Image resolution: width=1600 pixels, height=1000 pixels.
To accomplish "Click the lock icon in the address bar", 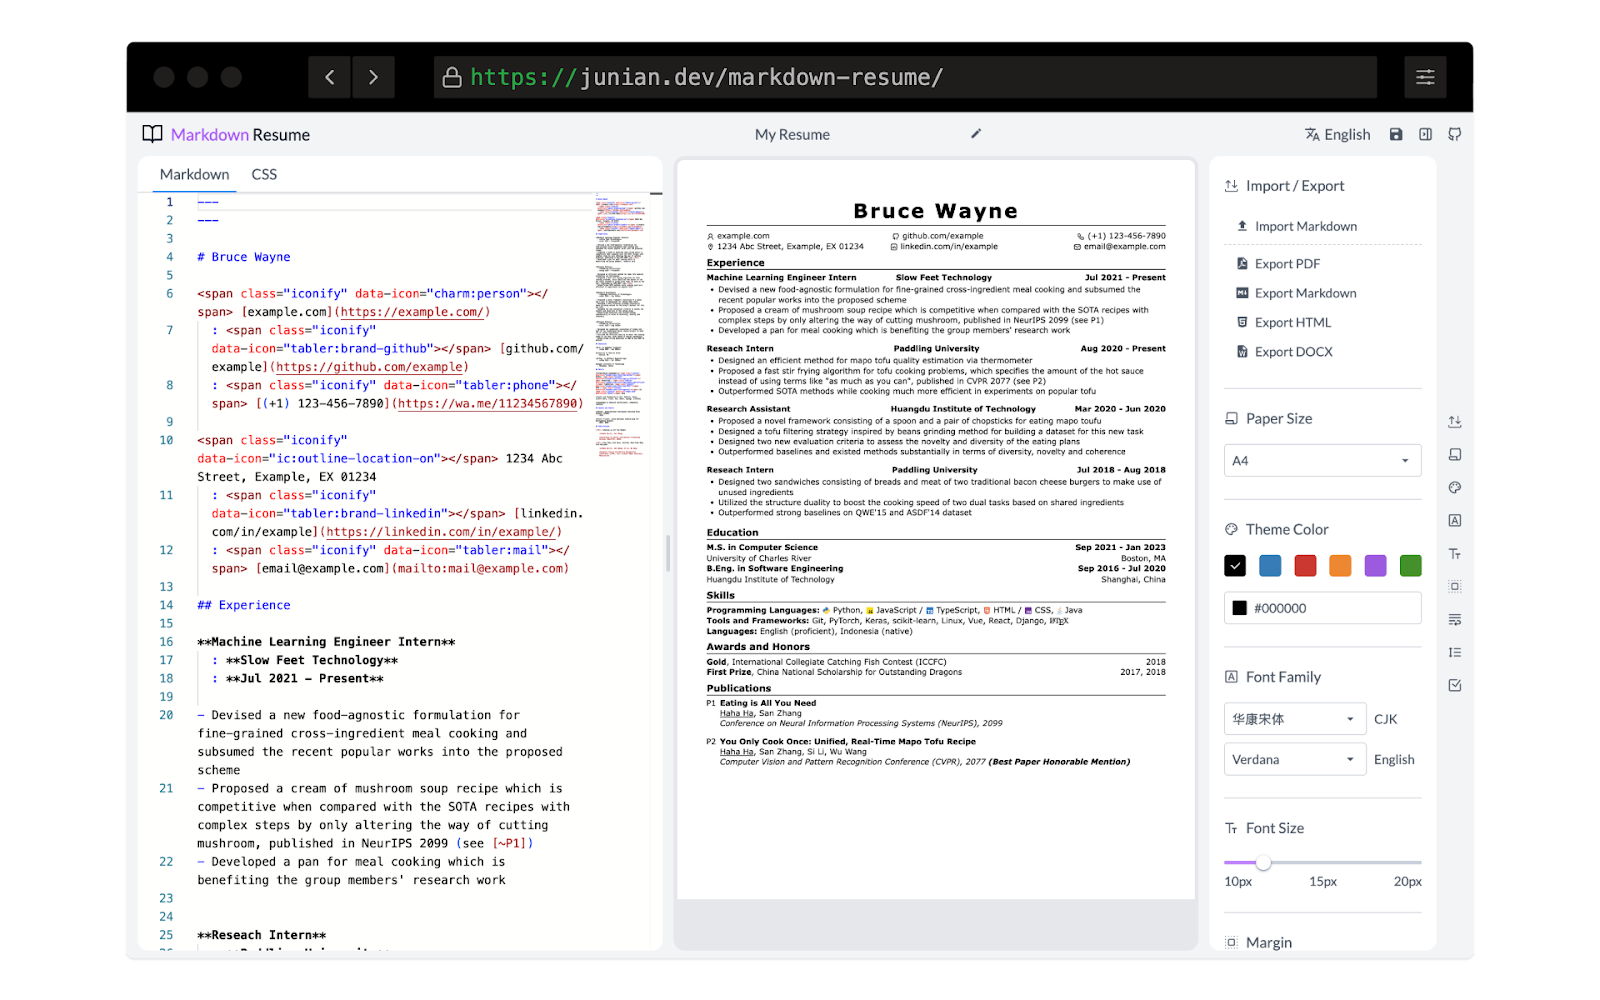I will tap(452, 77).
